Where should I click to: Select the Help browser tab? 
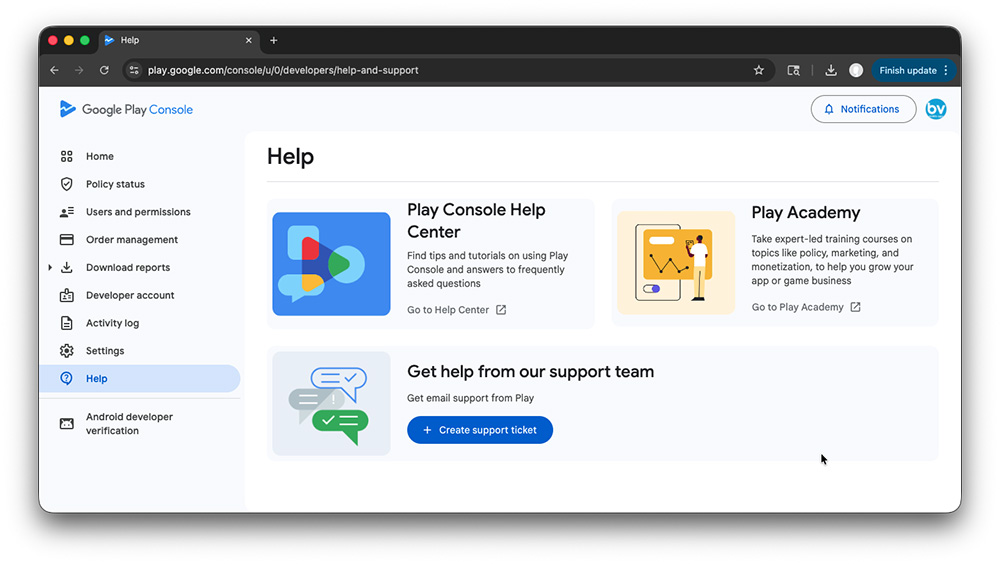pos(179,40)
